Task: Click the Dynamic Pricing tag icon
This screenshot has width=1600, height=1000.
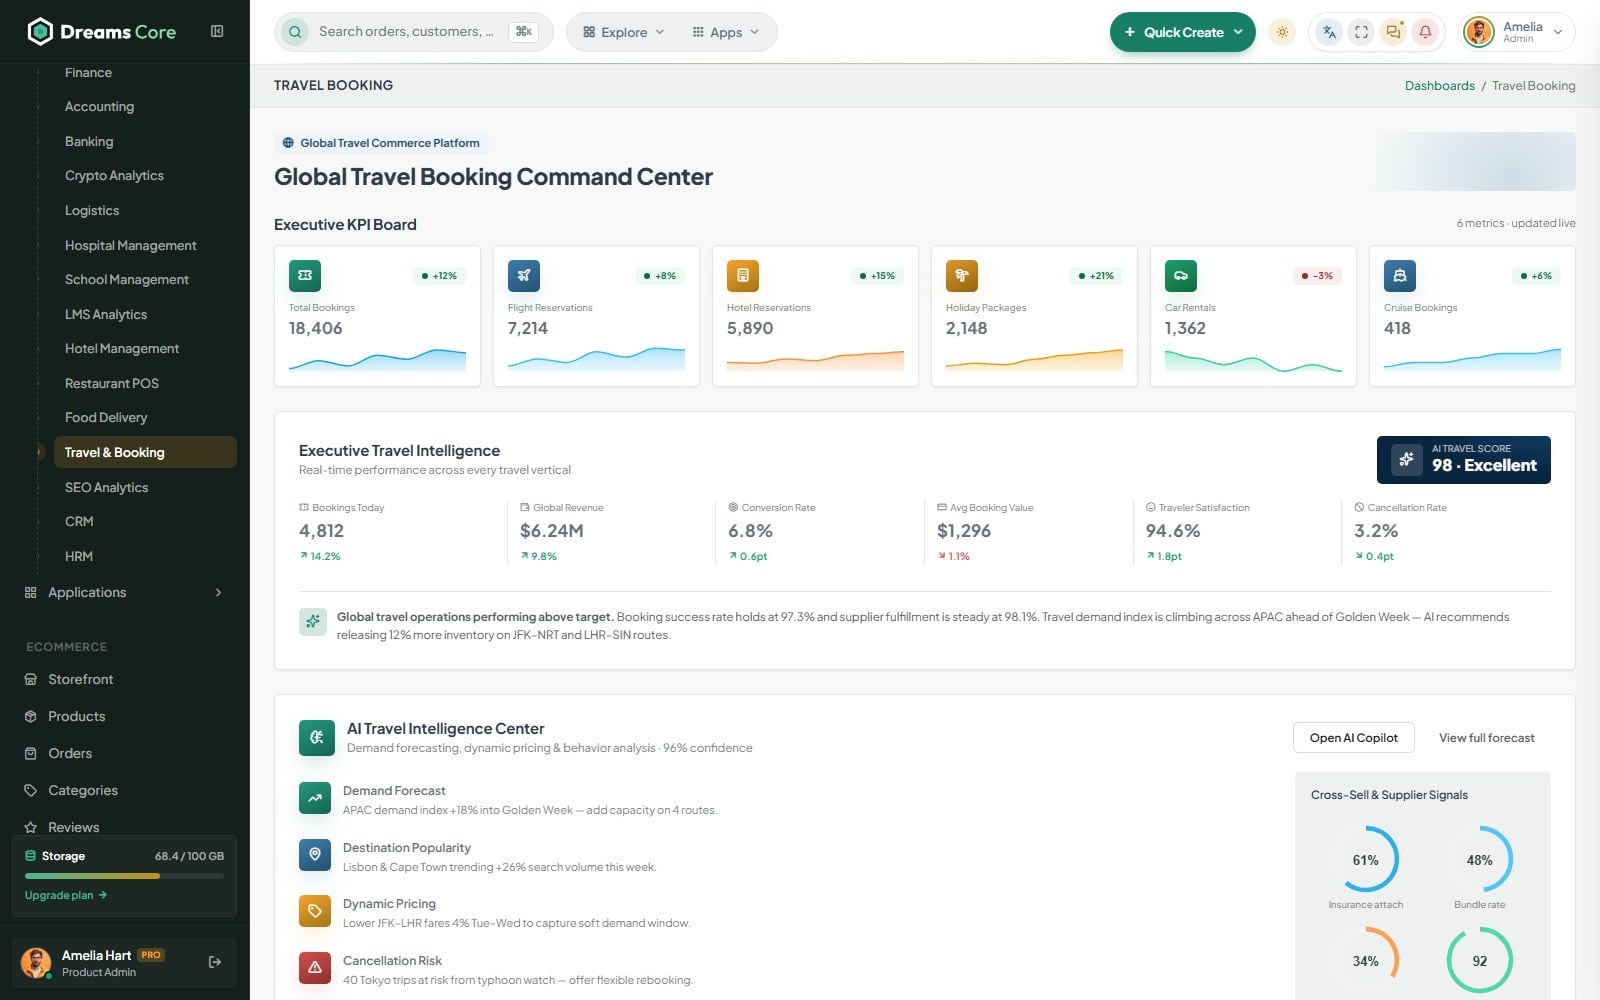Action: click(315, 911)
